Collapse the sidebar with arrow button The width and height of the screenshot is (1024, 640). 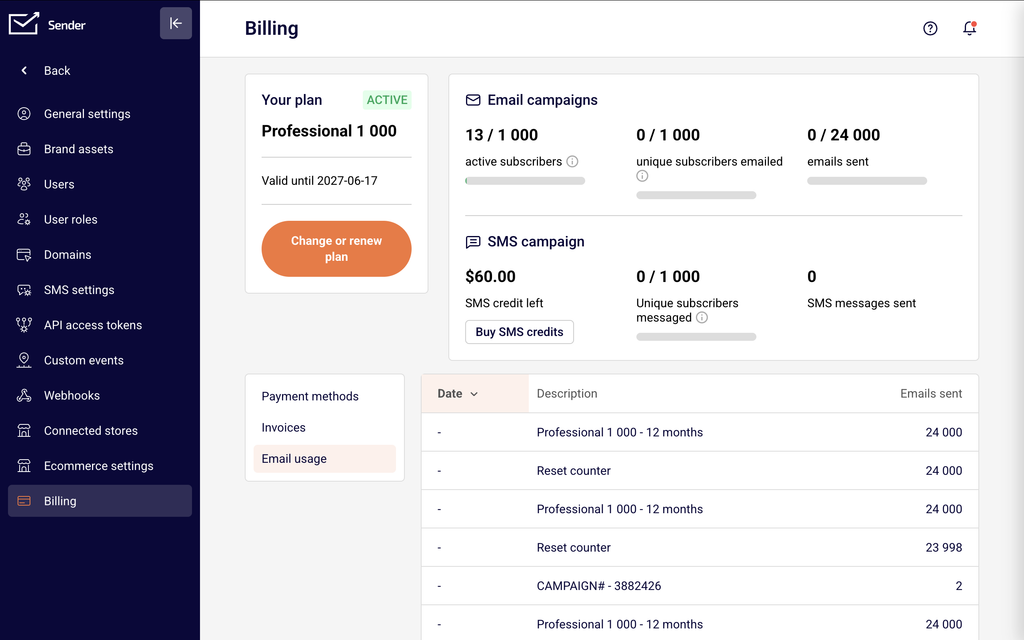[176, 24]
